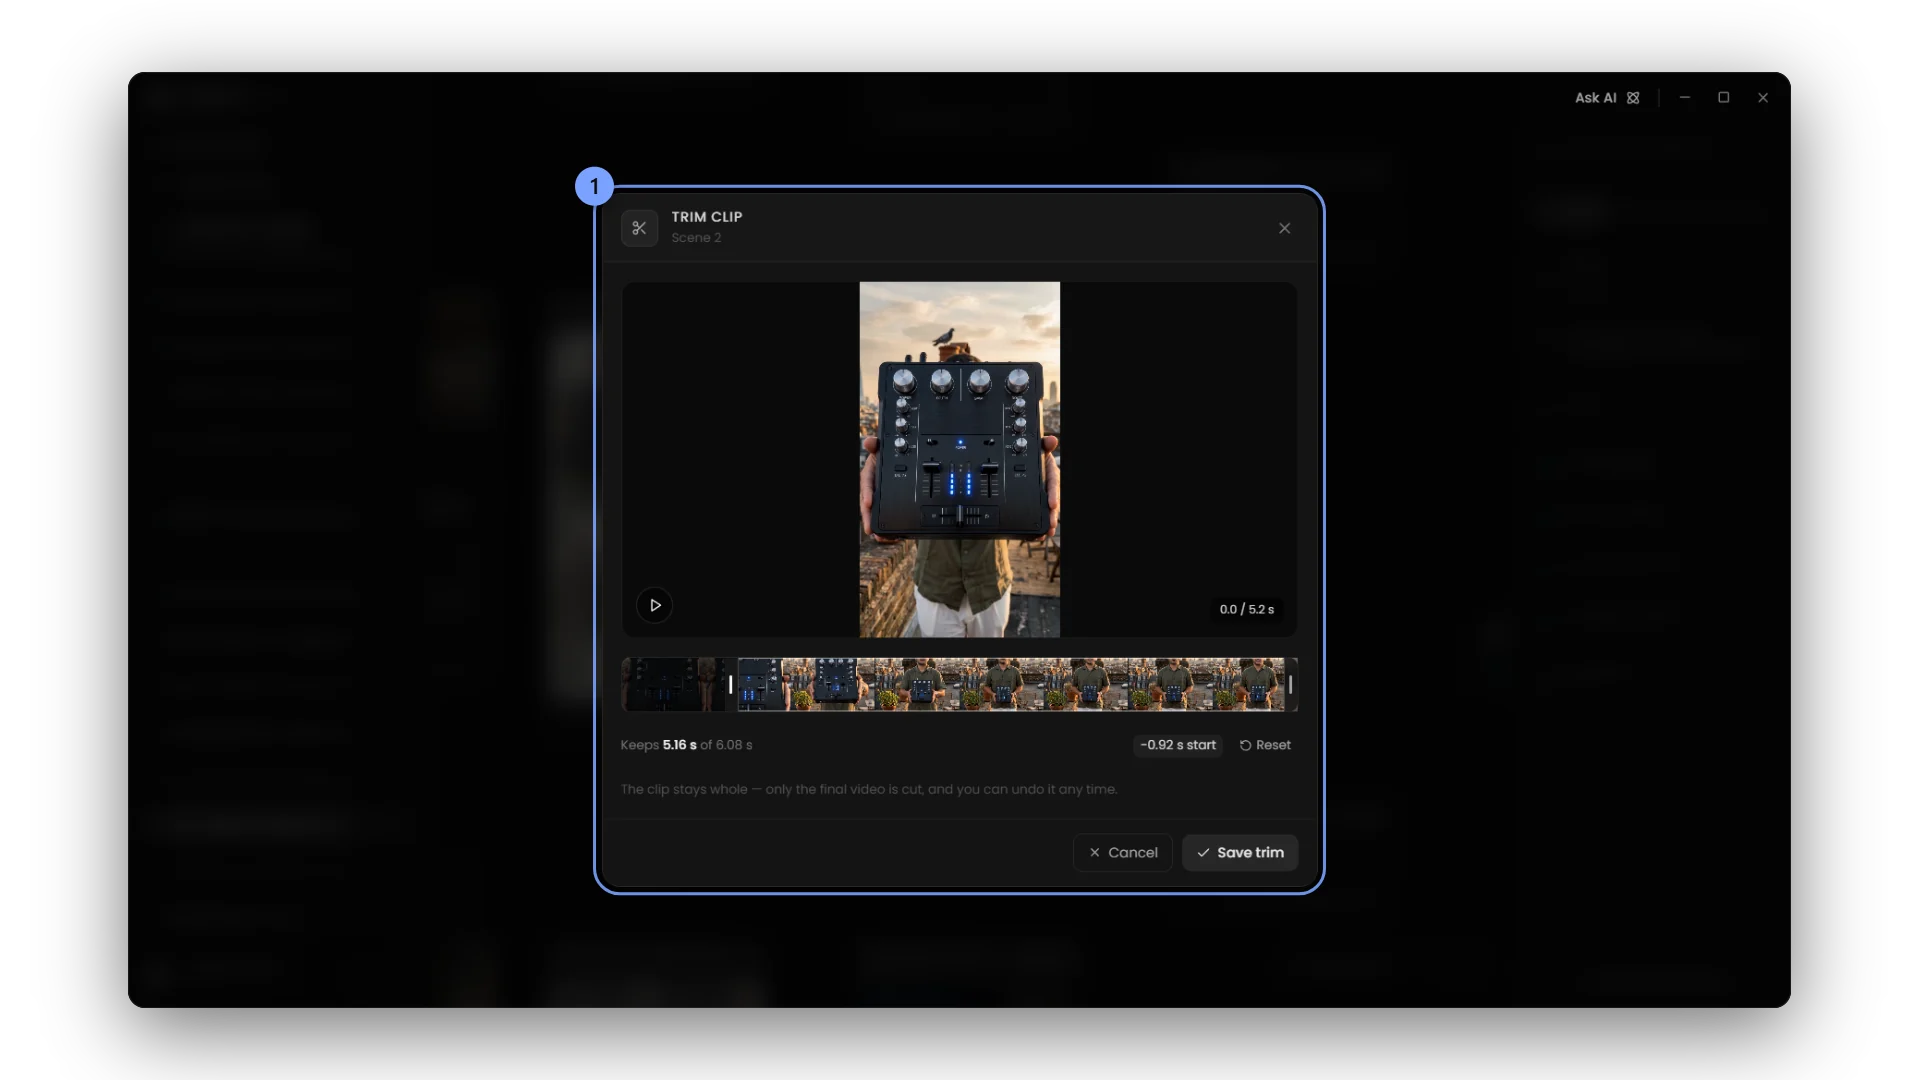Minimize the application window

coord(1685,98)
